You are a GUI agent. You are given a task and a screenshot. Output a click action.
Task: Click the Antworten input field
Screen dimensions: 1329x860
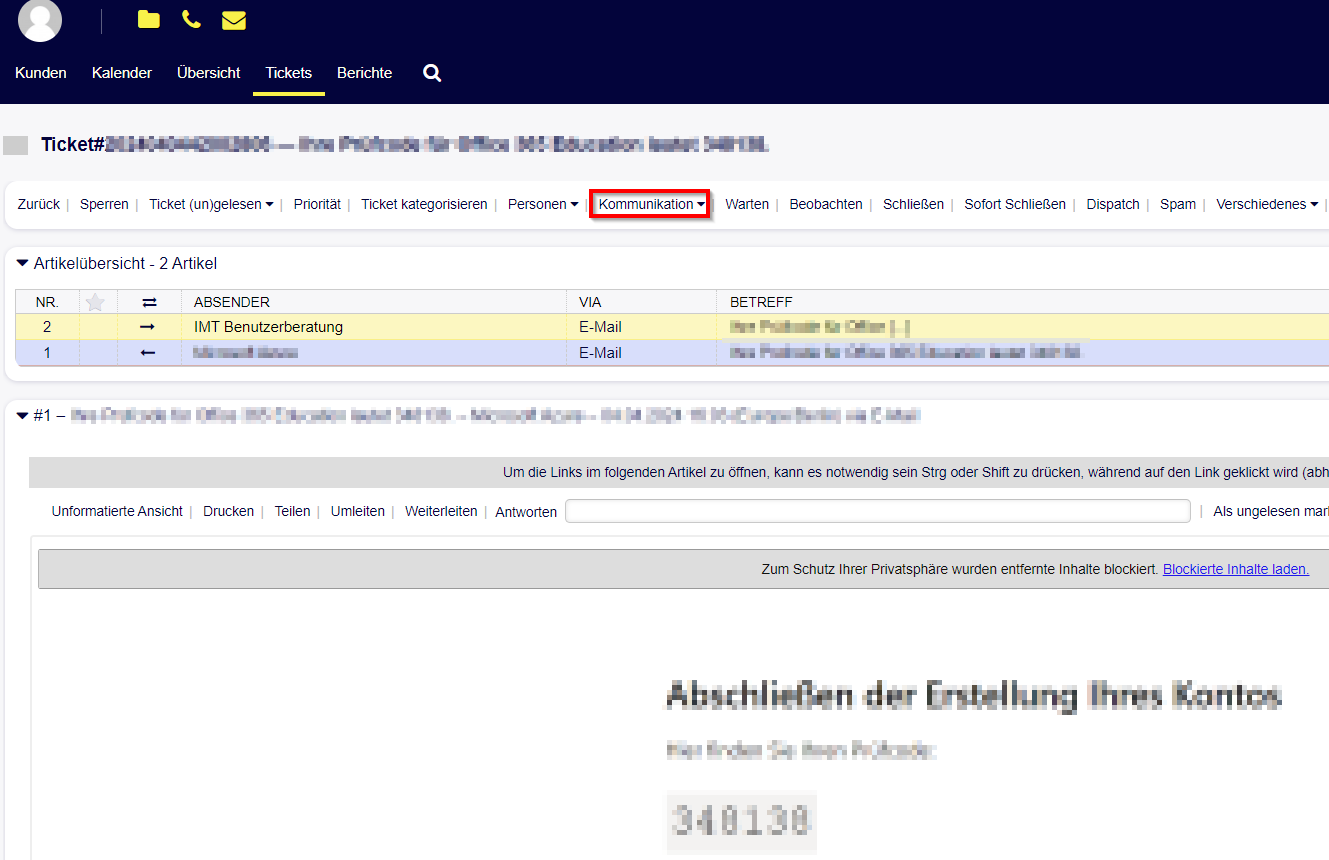pos(878,511)
